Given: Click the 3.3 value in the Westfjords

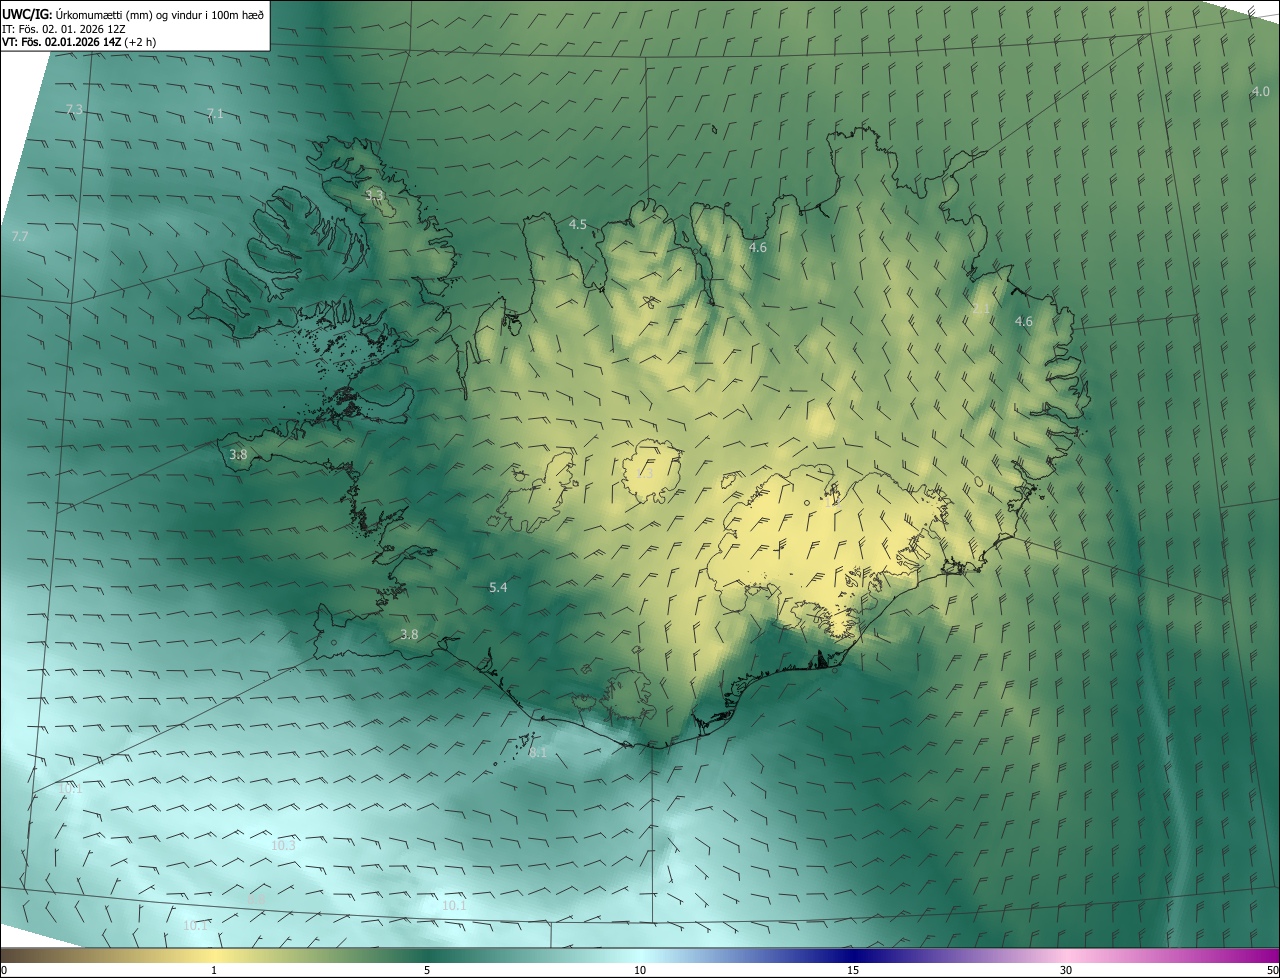Looking at the screenshot, I should point(374,196).
